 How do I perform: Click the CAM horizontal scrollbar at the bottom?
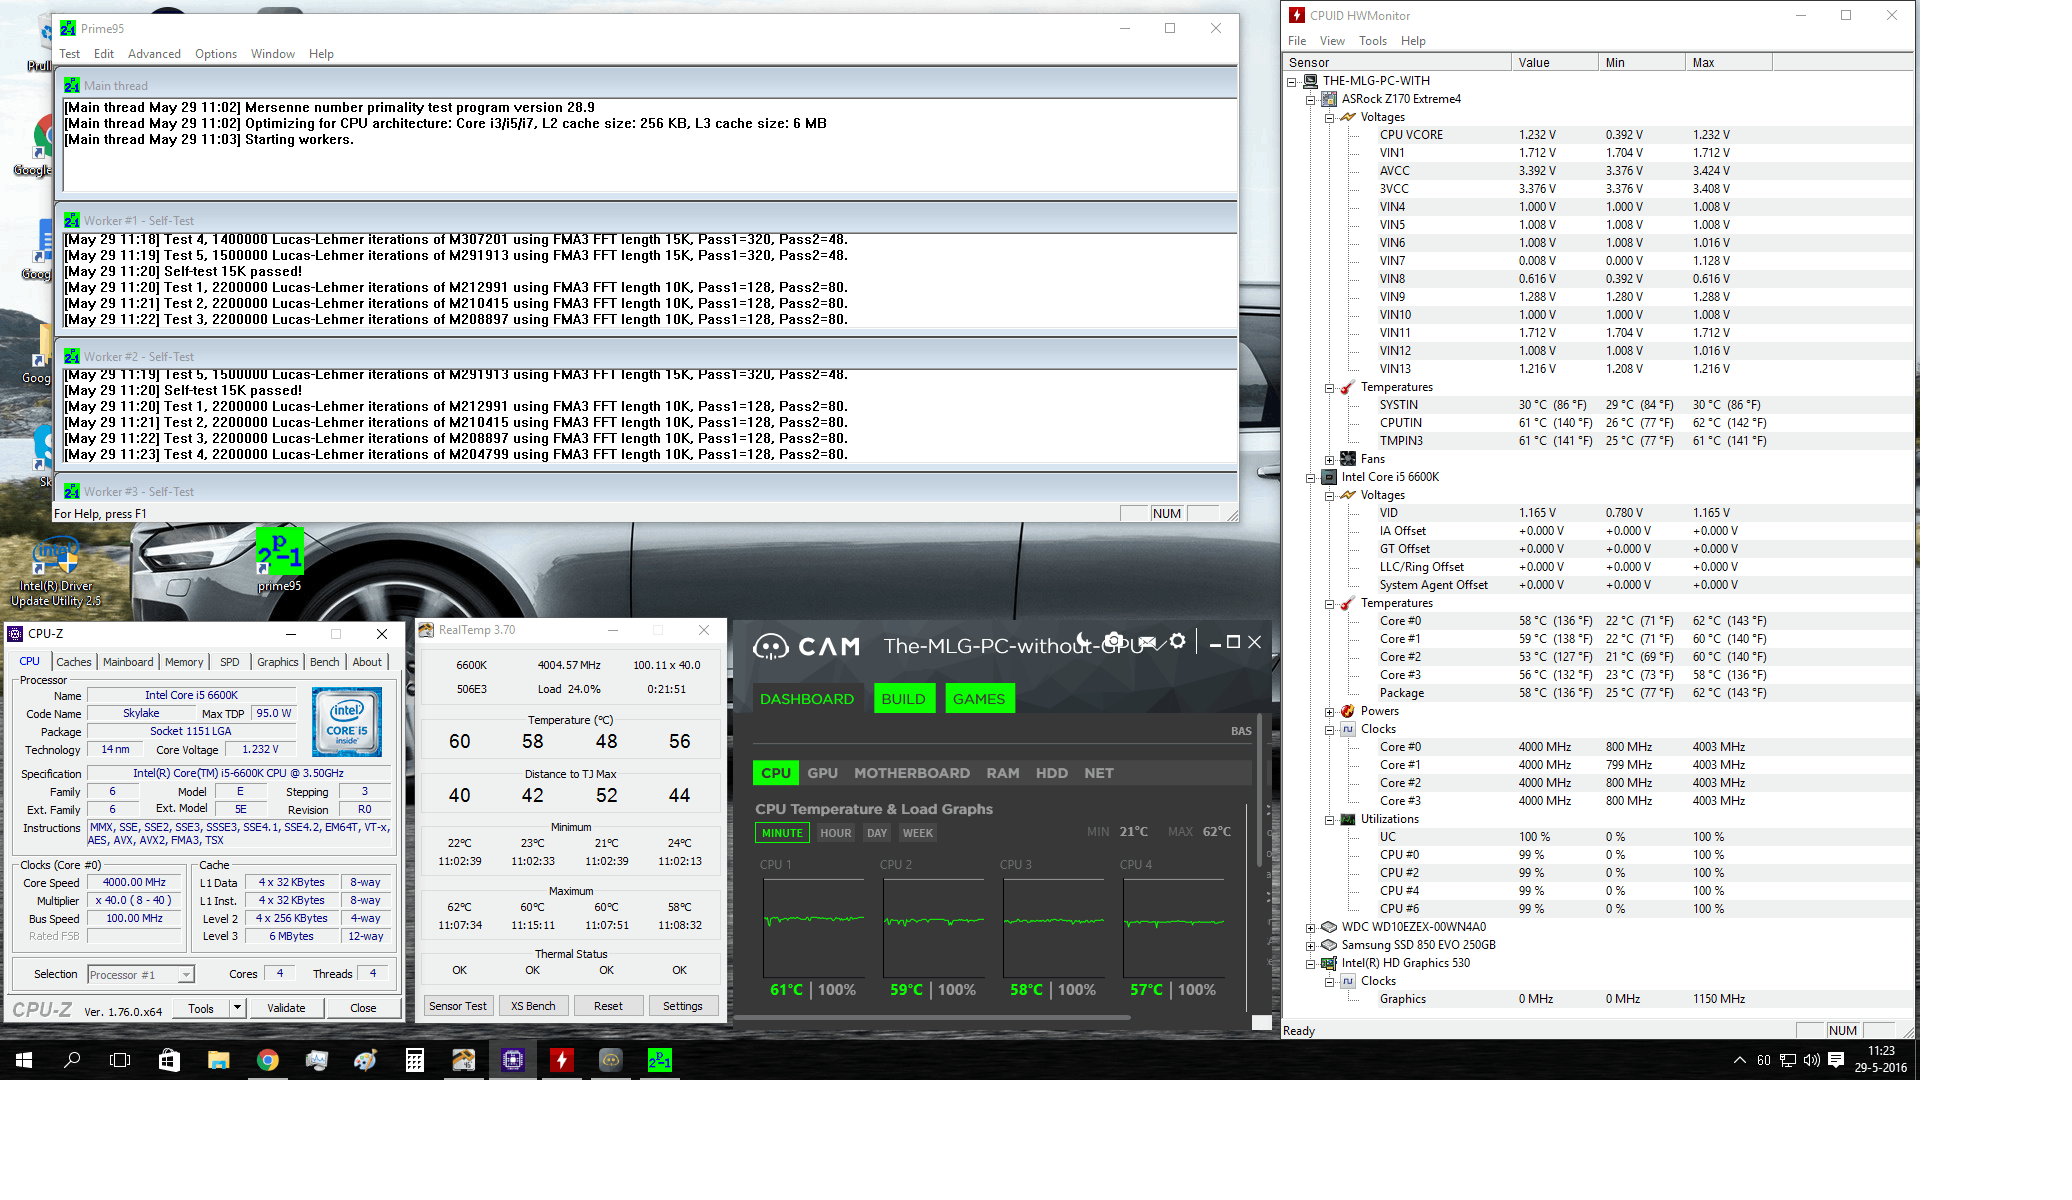coord(932,1018)
